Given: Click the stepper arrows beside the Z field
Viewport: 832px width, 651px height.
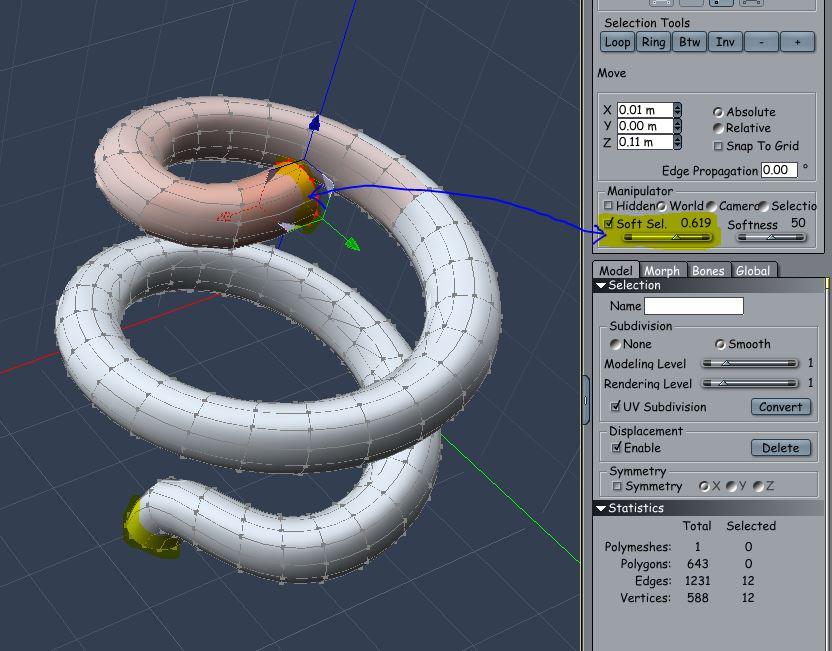Looking at the screenshot, I should pyautogui.click(x=678, y=142).
